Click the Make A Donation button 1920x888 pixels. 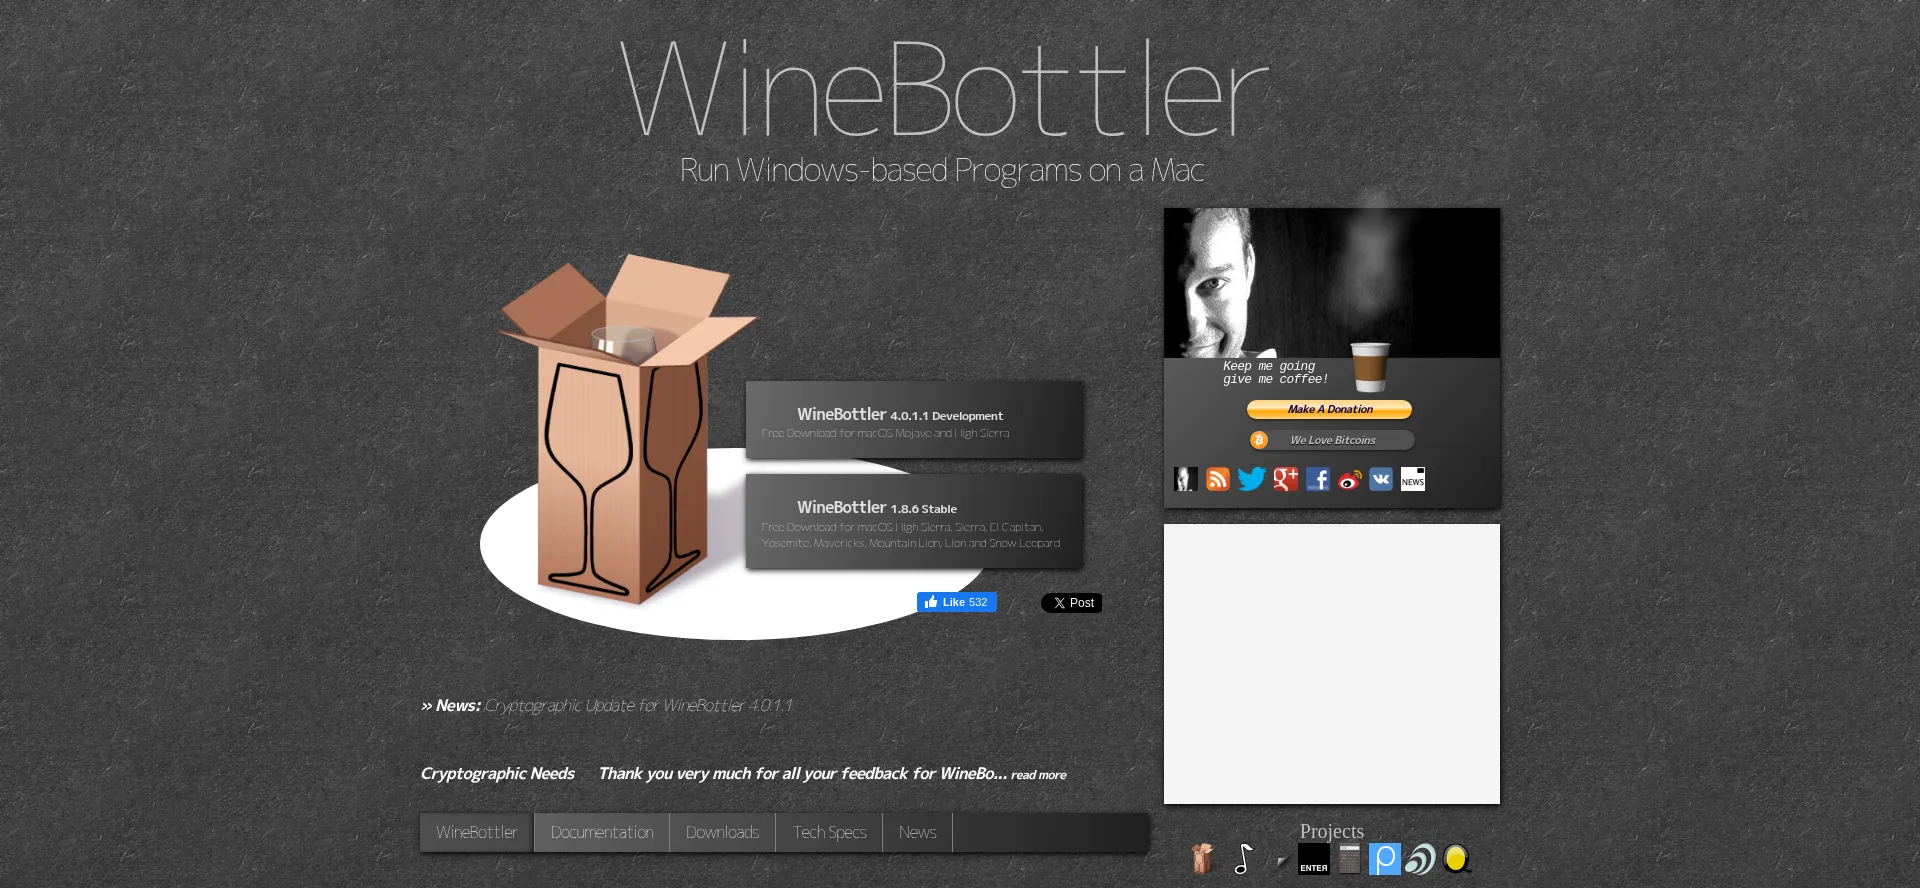(x=1329, y=409)
